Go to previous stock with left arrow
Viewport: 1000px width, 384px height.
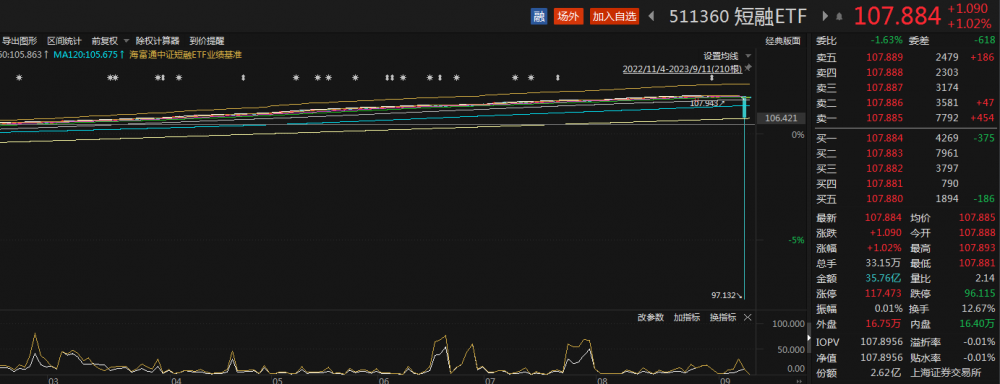pyautogui.click(x=651, y=17)
